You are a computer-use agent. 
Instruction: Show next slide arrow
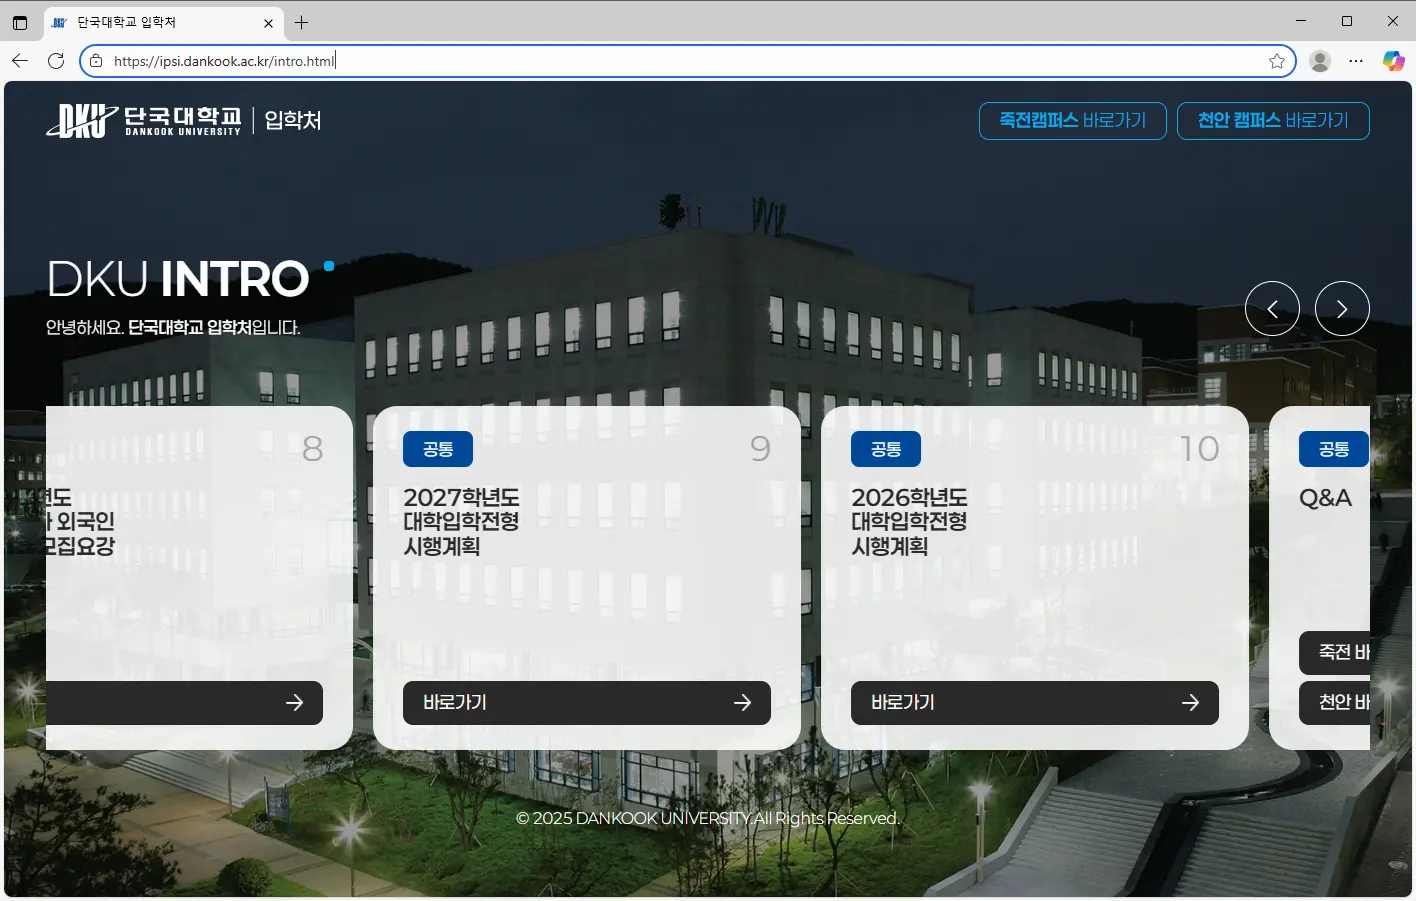[1342, 309]
